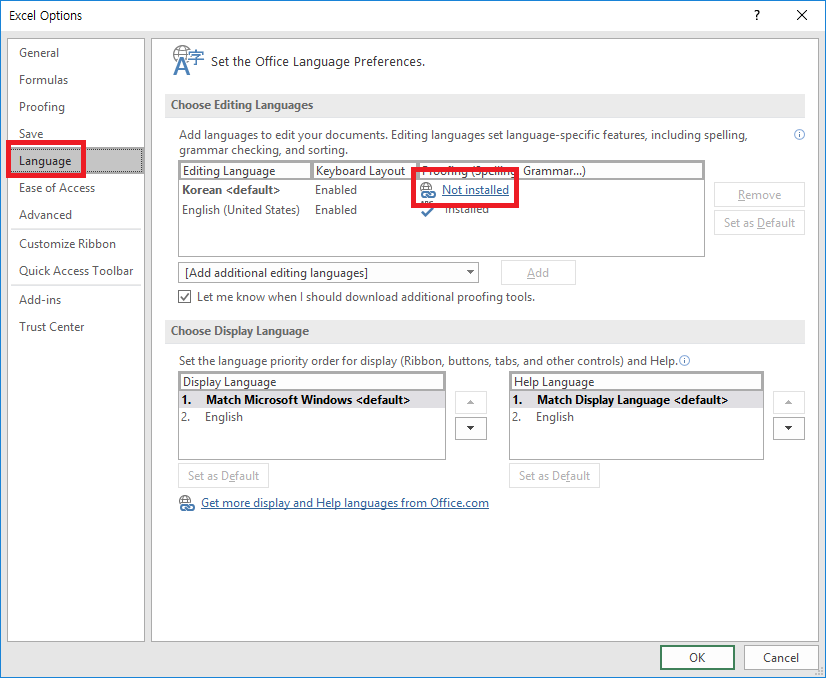Click the dialog Help question mark
Image resolution: width=826 pixels, height=678 pixels.
(758, 15)
